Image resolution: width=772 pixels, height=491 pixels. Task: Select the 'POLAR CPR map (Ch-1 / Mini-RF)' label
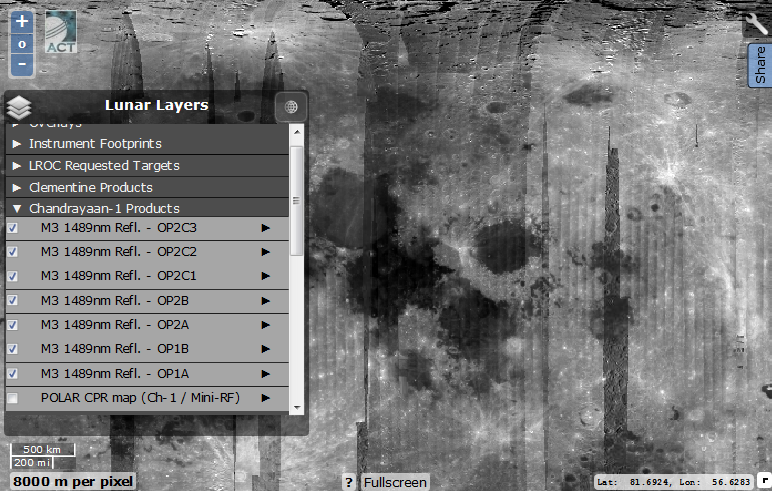click(x=140, y=398)
